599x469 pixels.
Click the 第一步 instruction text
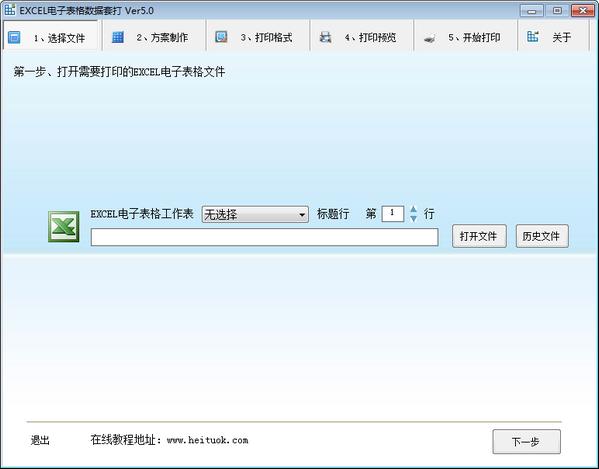119,72
